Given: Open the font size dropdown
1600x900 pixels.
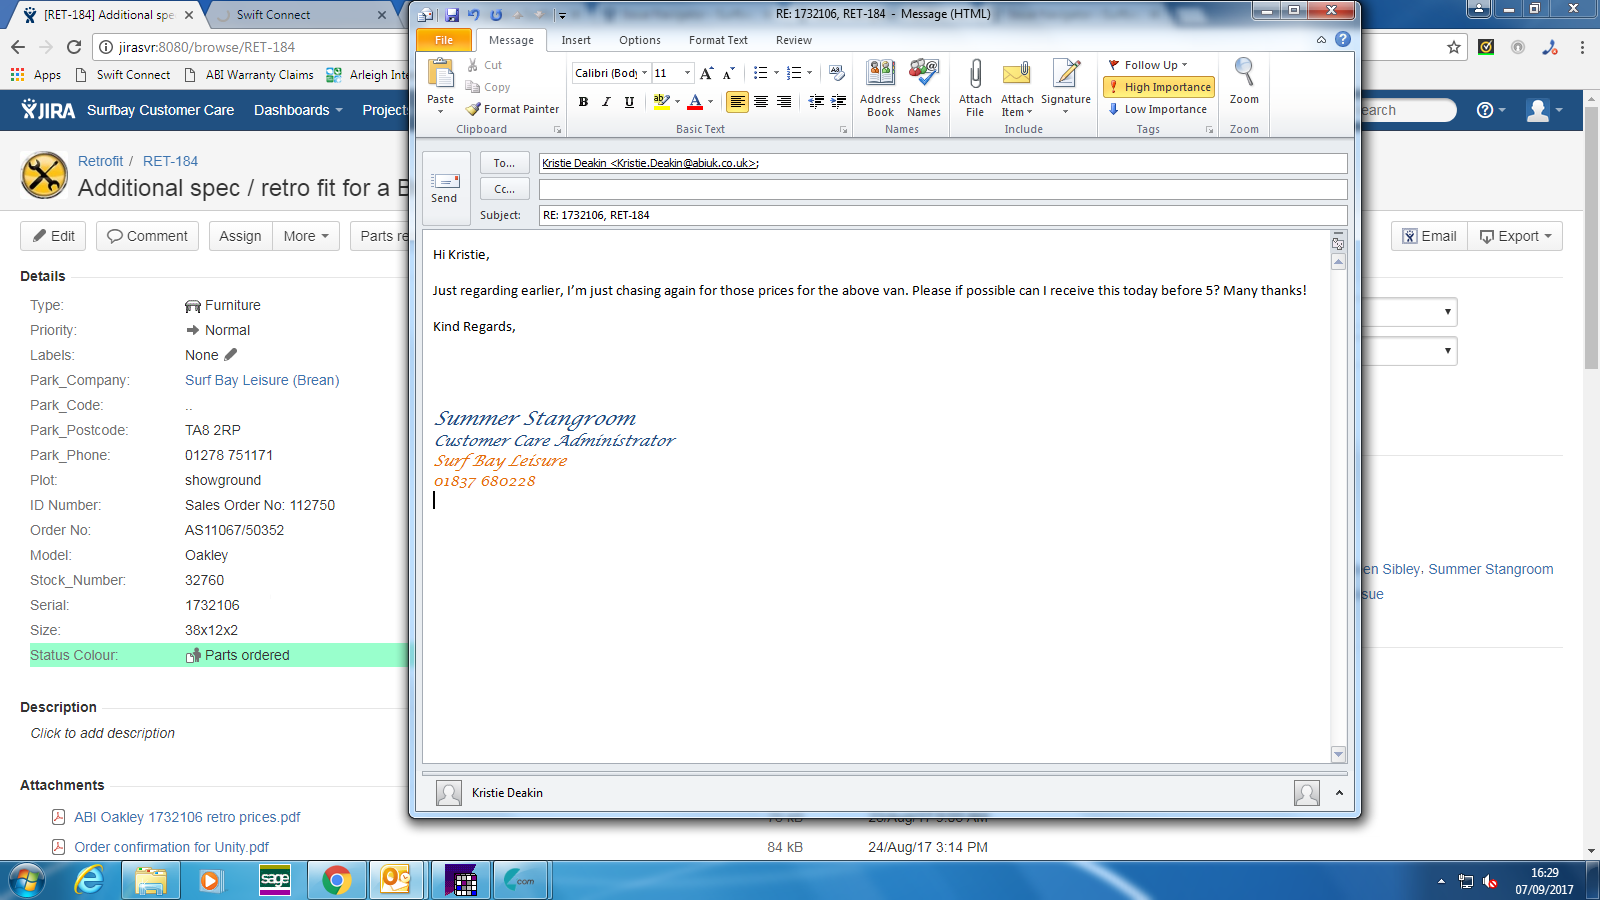Looking at the screenshot, I should tap(687, 73).
